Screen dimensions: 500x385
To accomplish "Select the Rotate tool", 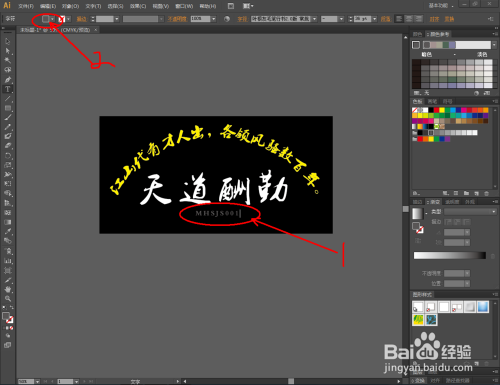I will [x=8, y=155].
